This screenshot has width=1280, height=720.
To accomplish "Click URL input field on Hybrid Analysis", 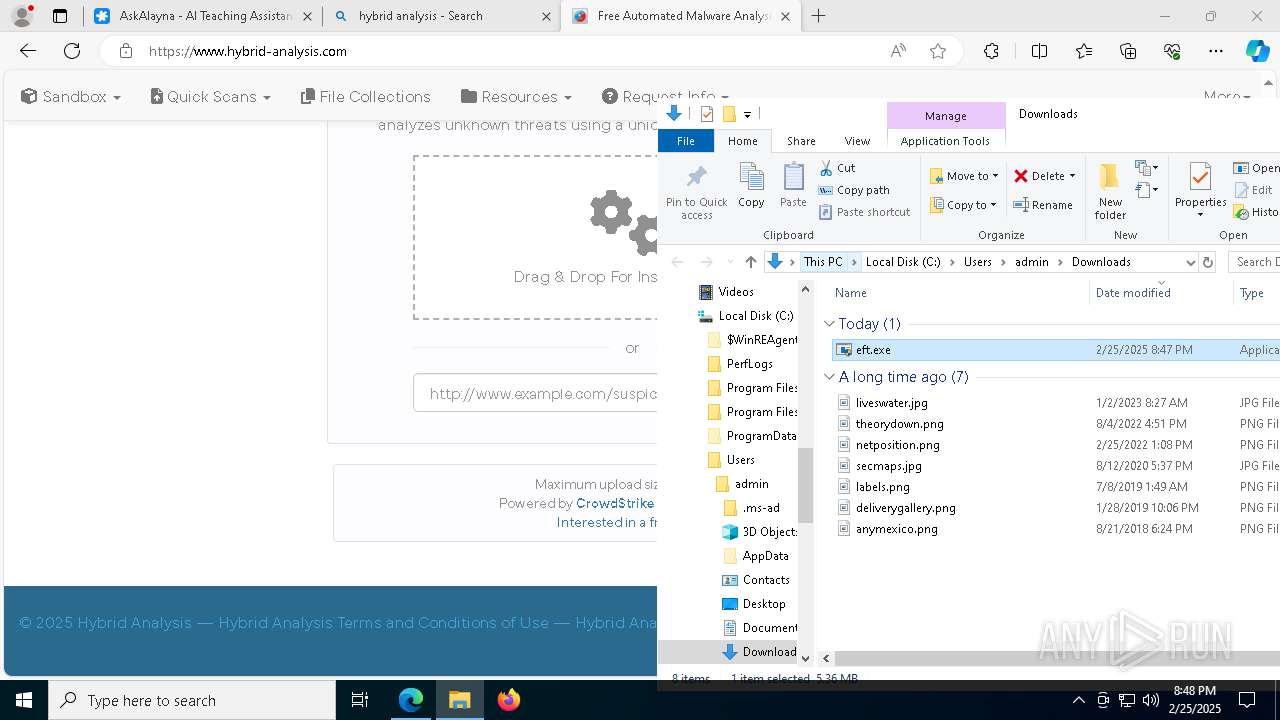I will [536, 393].
